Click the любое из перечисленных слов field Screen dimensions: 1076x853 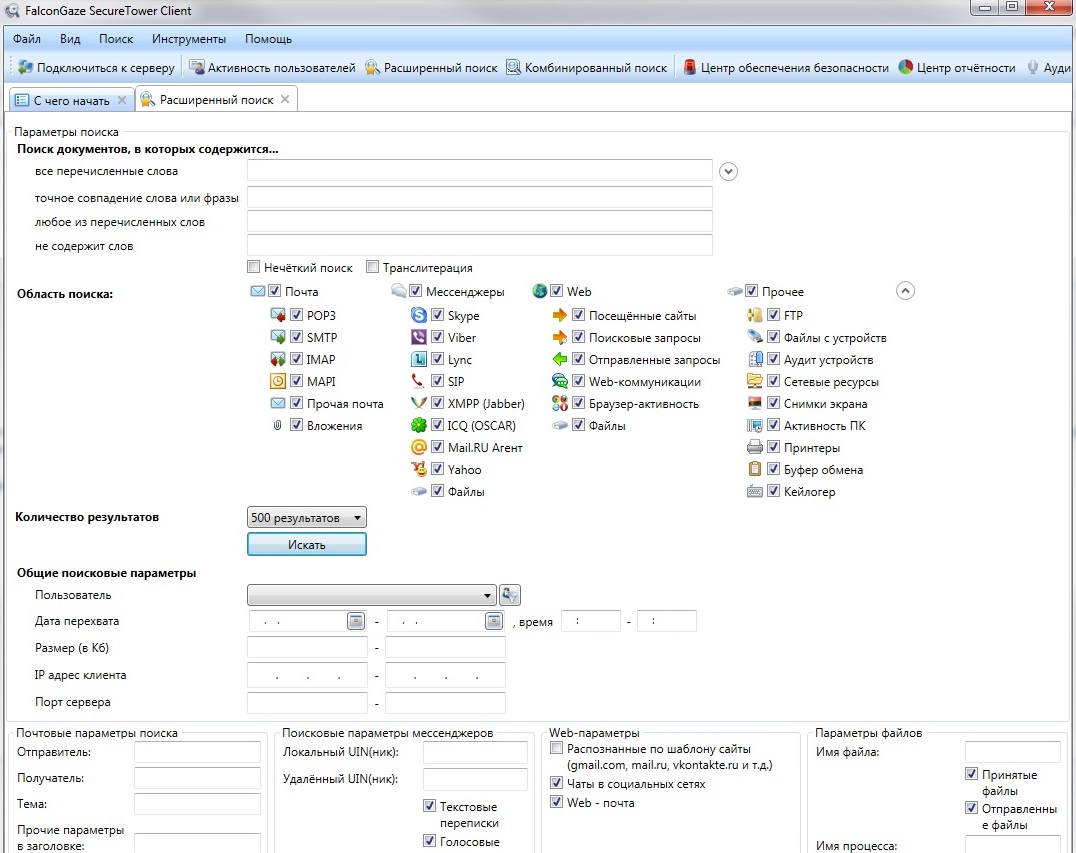(480, 221)
